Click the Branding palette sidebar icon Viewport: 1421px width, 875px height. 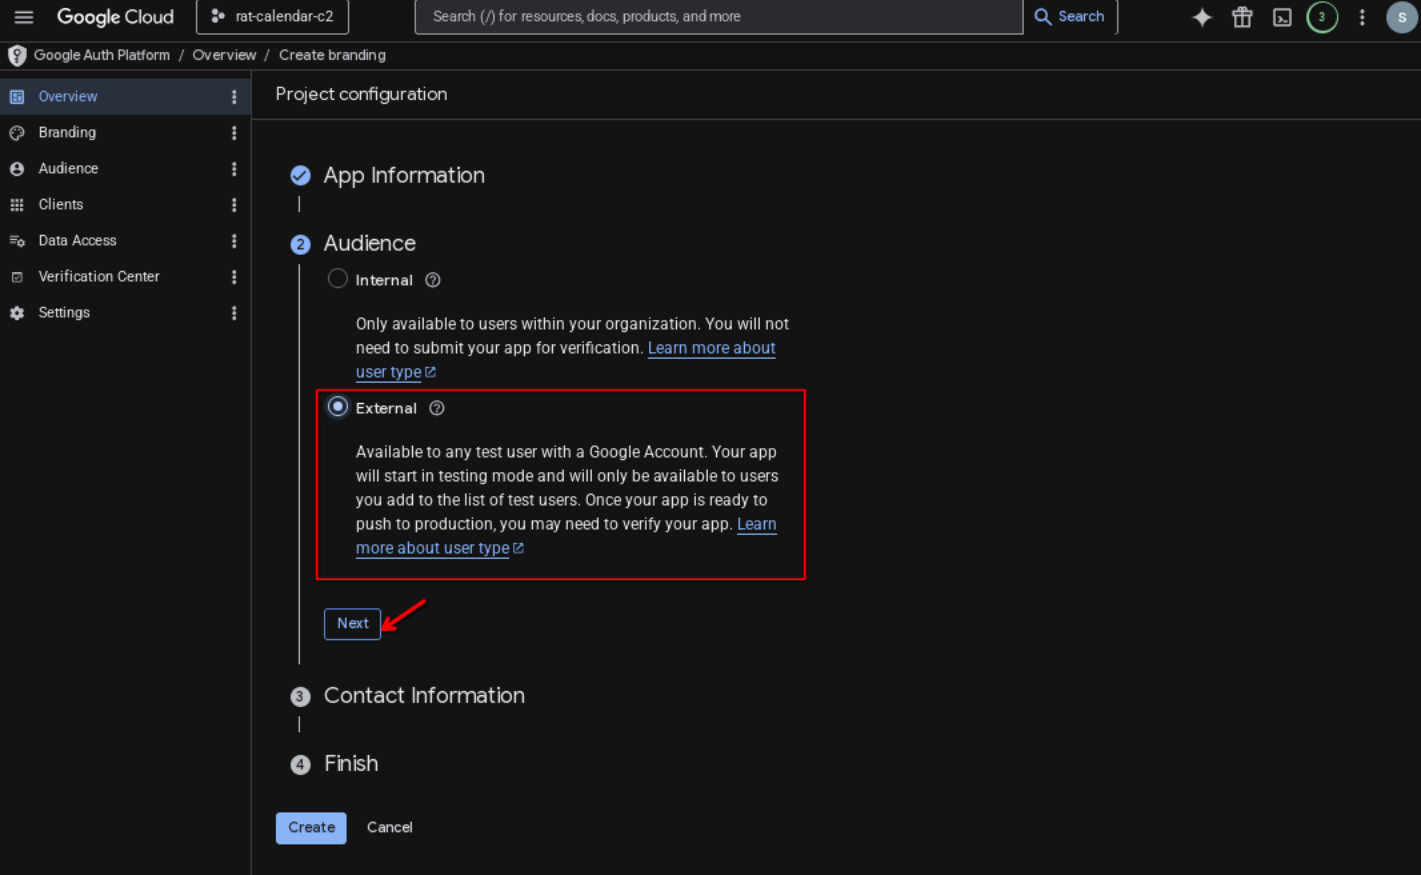point(17,133)
